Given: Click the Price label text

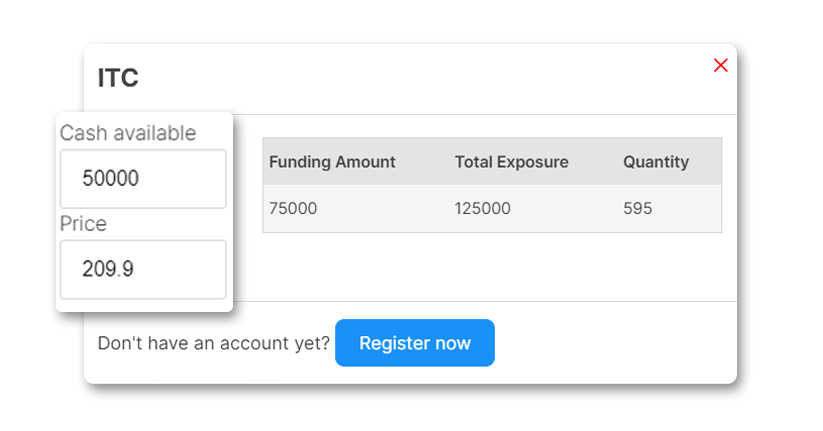Looking at the screenshot, I should click(83, 224).
